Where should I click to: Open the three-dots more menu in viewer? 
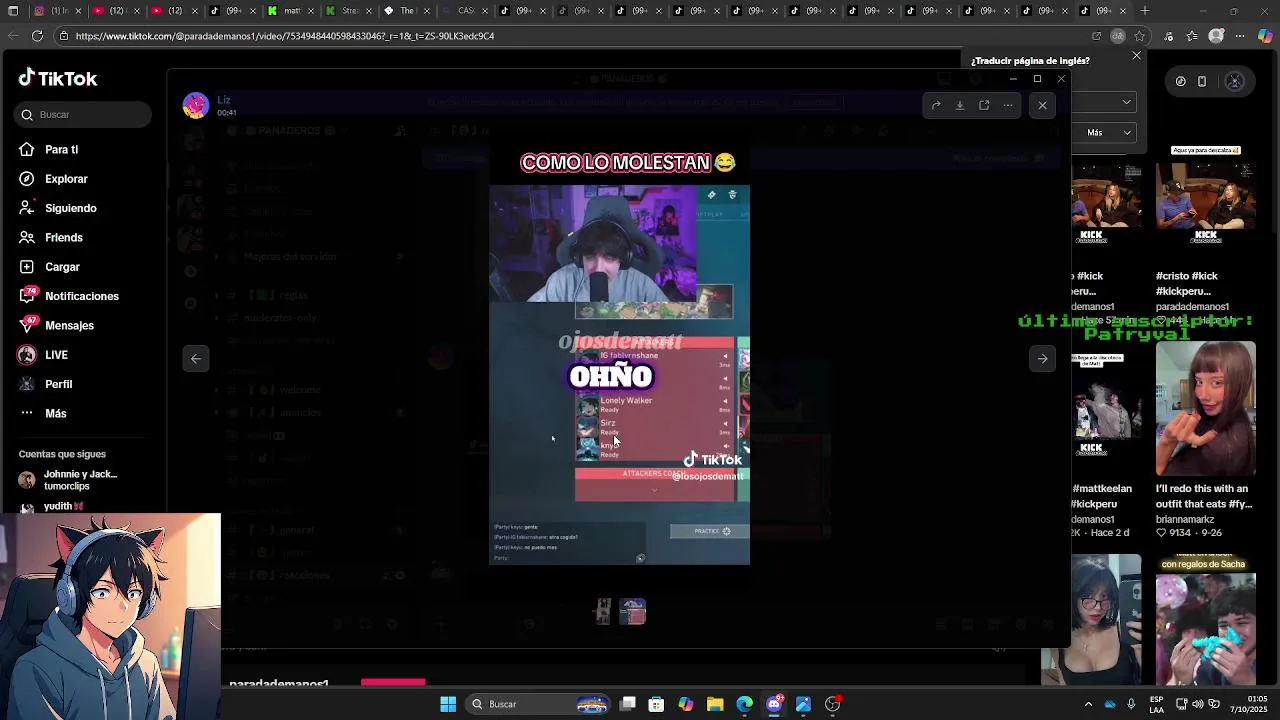[1008, 105]
